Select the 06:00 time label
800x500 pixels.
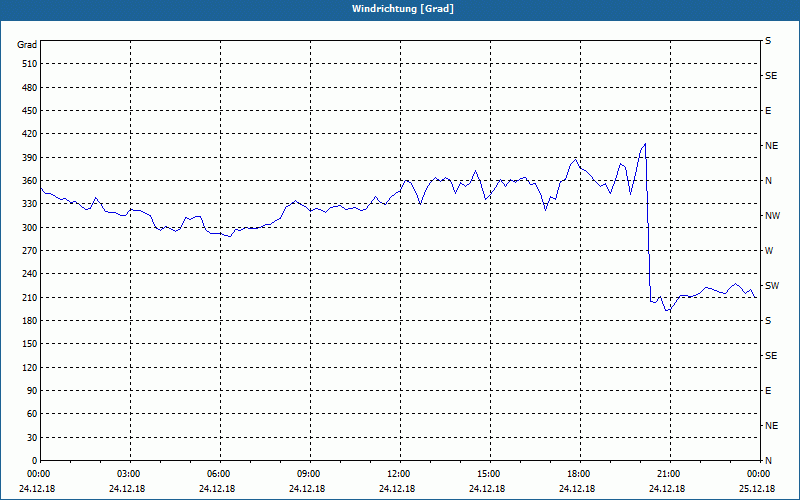coord(220,474)
